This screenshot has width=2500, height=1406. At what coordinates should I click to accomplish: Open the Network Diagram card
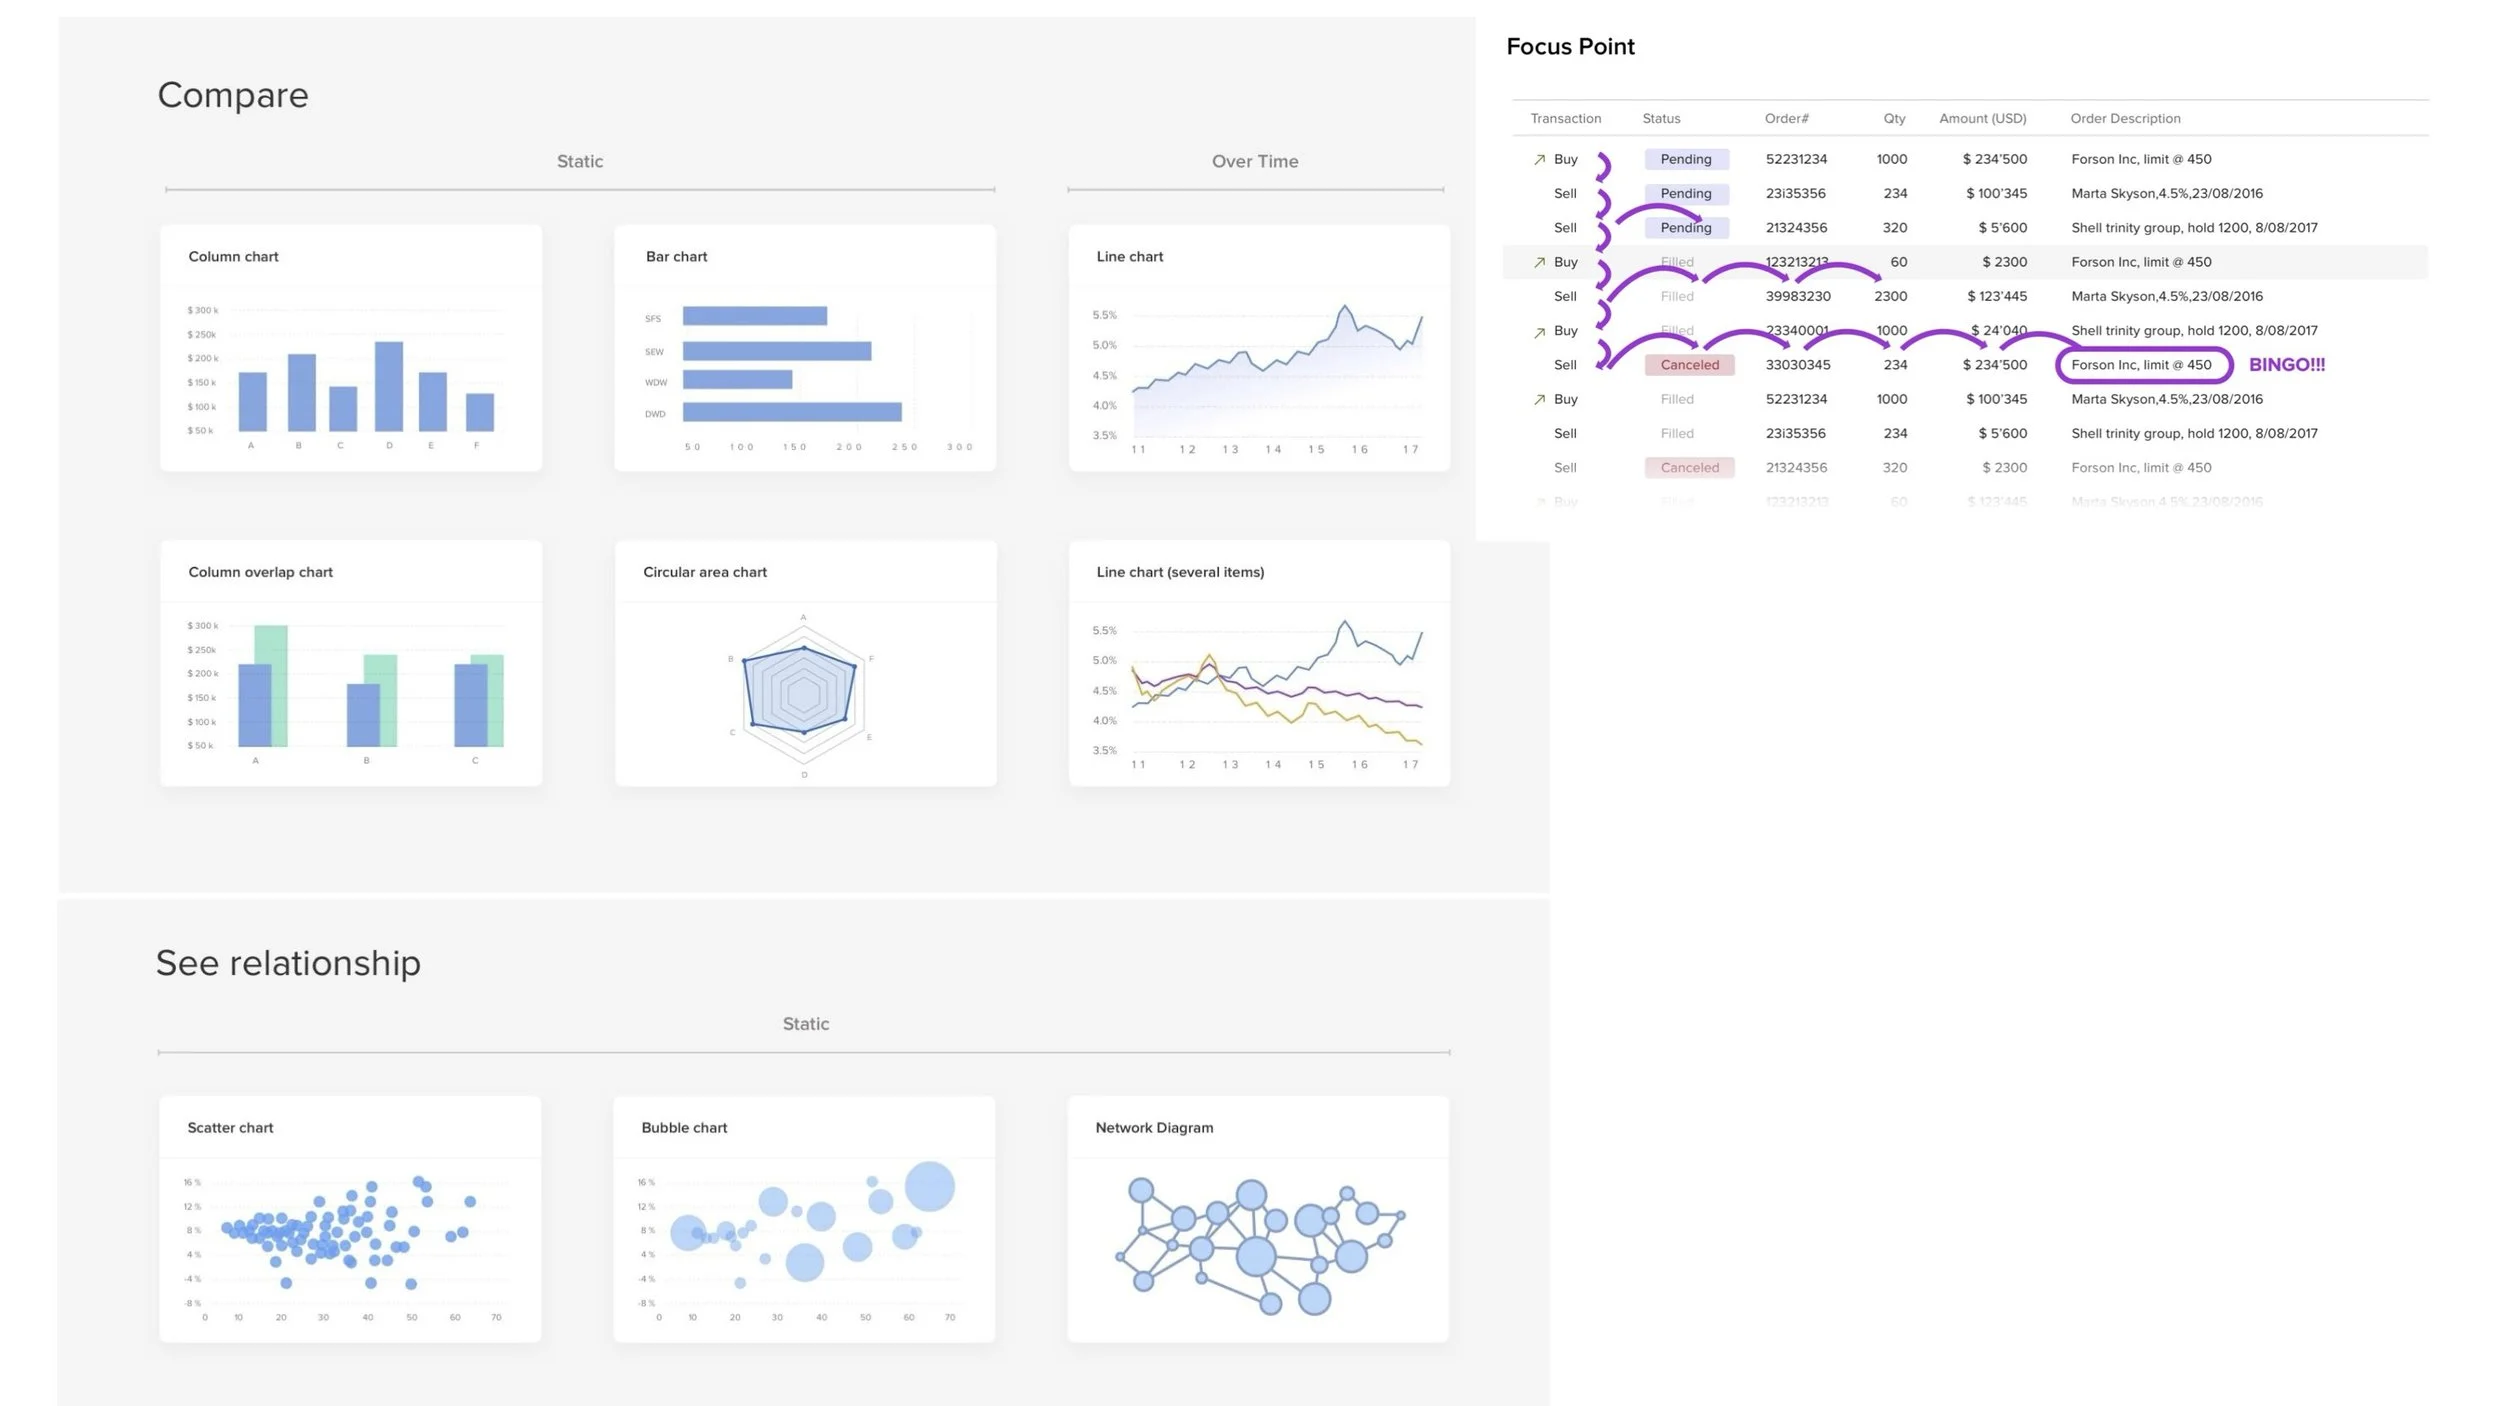click(x=1258, y=1219)
